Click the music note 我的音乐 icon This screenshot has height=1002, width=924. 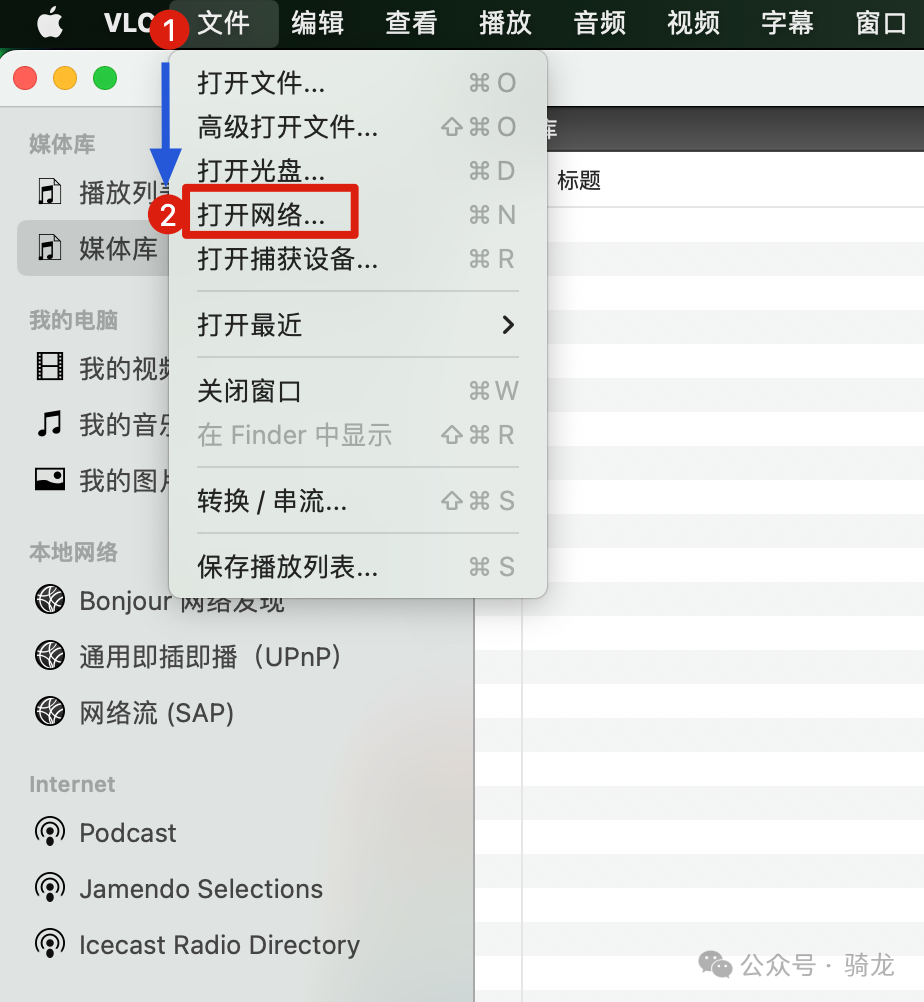(x=50, y=423)
